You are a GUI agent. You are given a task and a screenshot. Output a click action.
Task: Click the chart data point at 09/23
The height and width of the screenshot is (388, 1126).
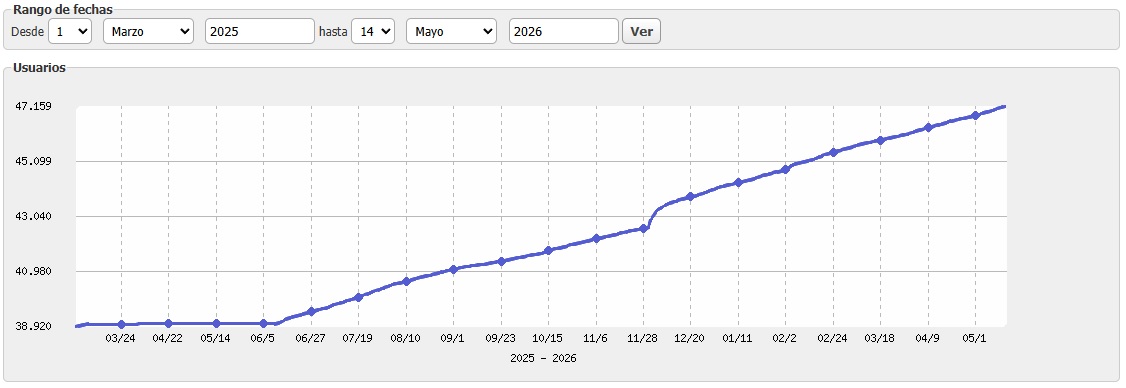click(501, 262)
